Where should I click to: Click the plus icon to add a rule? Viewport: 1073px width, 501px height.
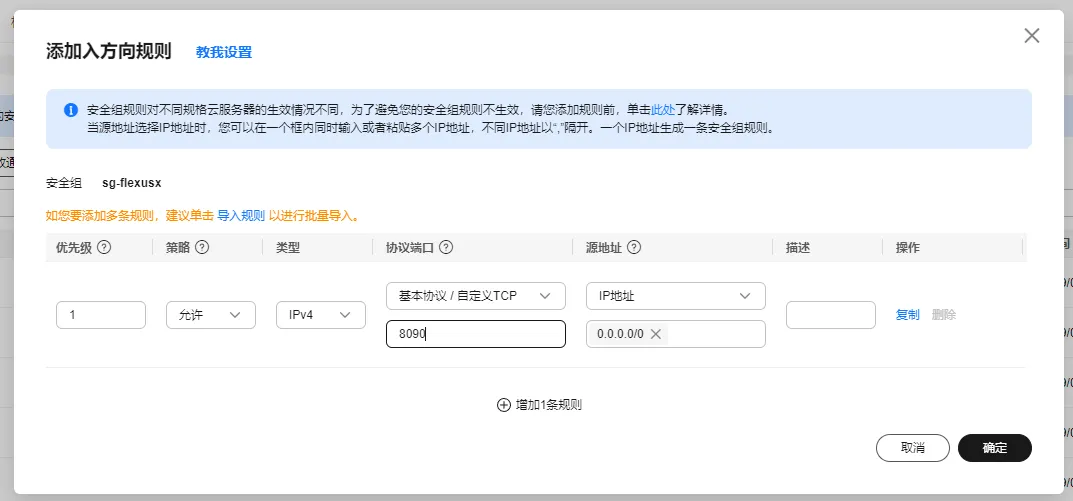[x=503, y=405]
